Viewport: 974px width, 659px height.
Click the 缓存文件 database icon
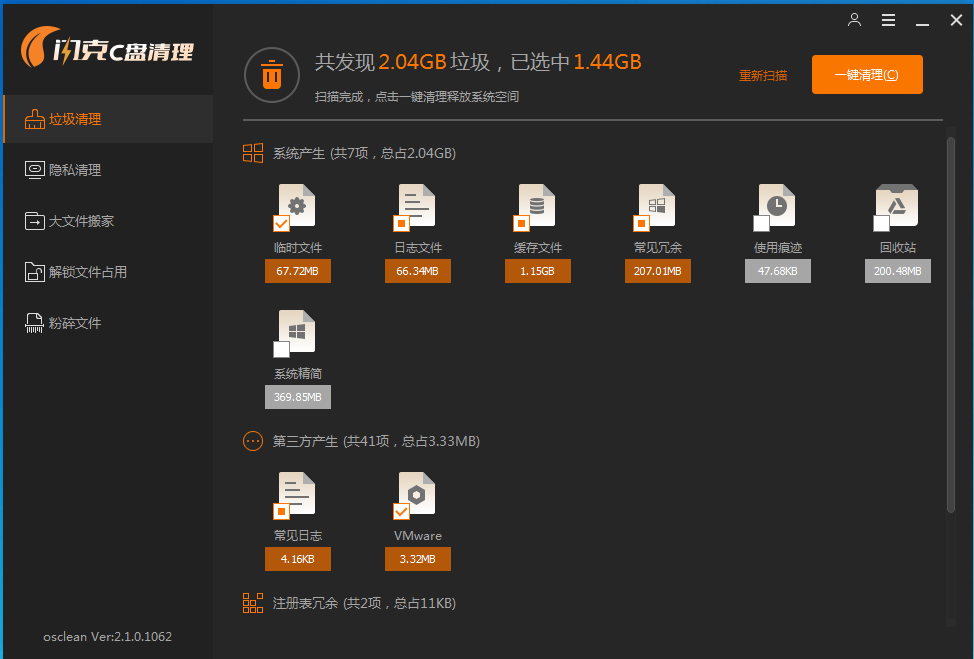click(x=537, y=204)
